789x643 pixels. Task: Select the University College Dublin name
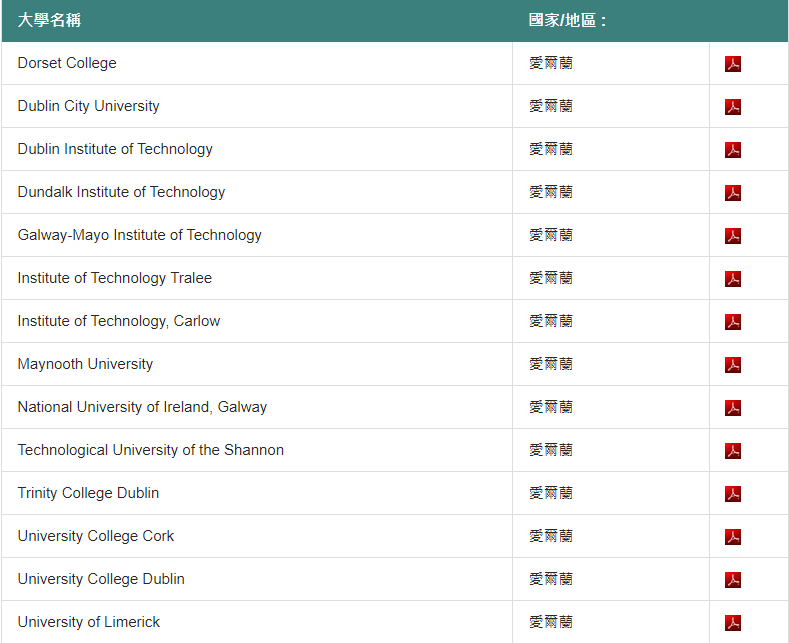point(101,579)
